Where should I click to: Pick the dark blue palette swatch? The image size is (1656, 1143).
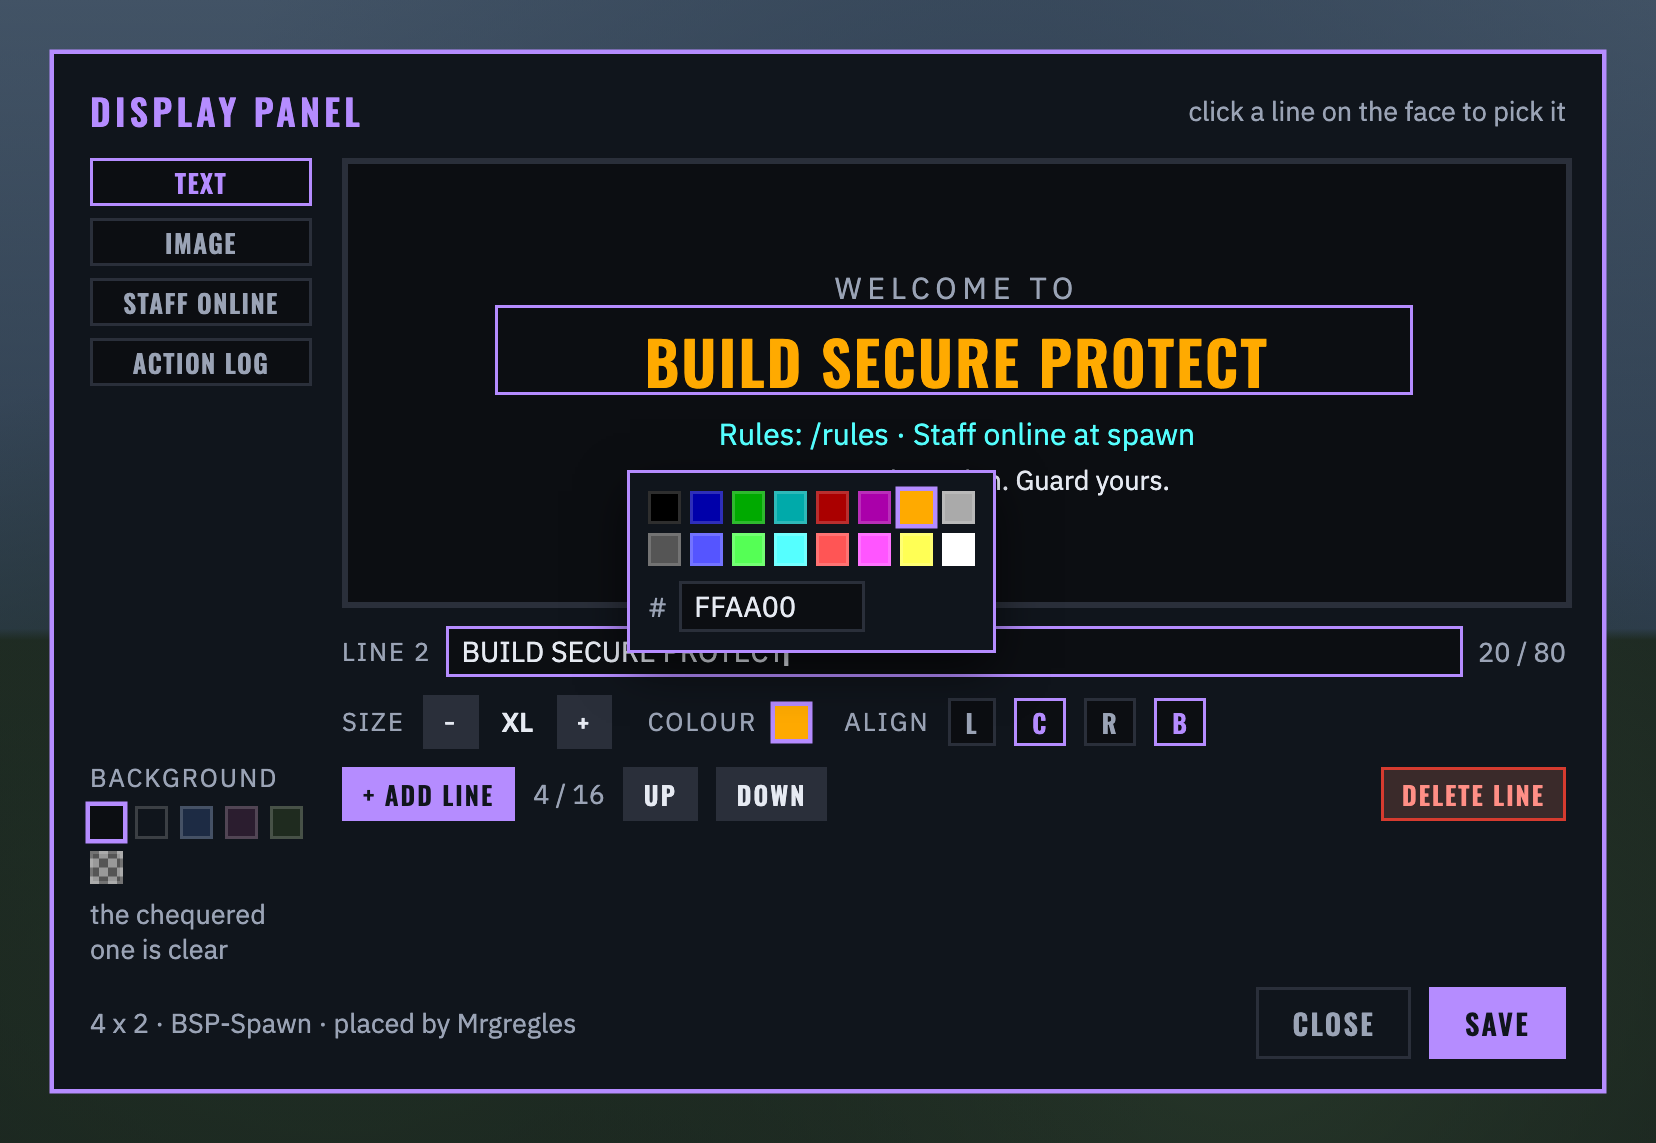pyautogui.click(x=706, y=507)
